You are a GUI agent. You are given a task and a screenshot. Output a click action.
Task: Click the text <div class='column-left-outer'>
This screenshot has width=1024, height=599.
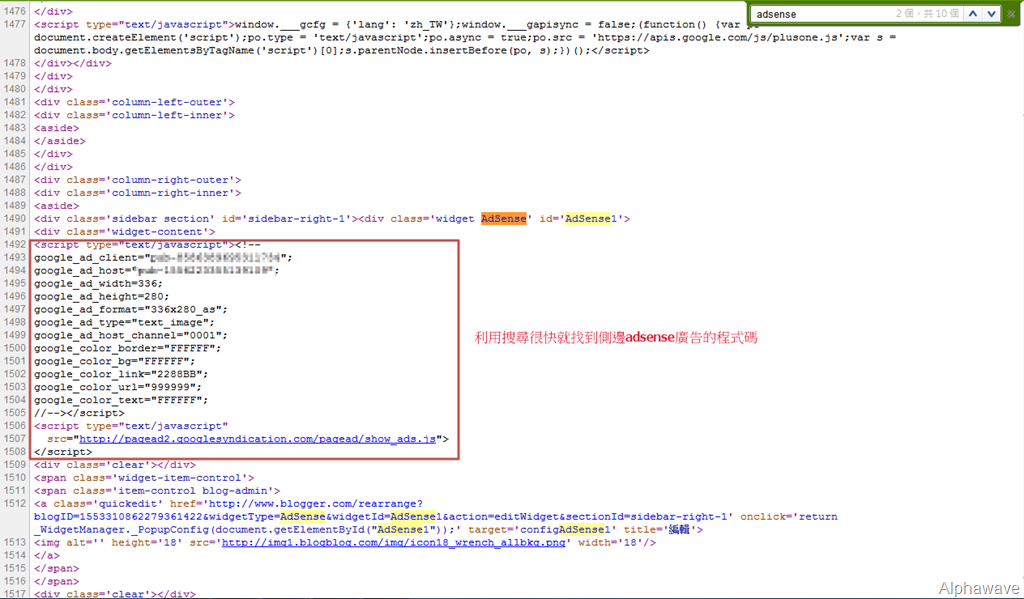(135, 103)
